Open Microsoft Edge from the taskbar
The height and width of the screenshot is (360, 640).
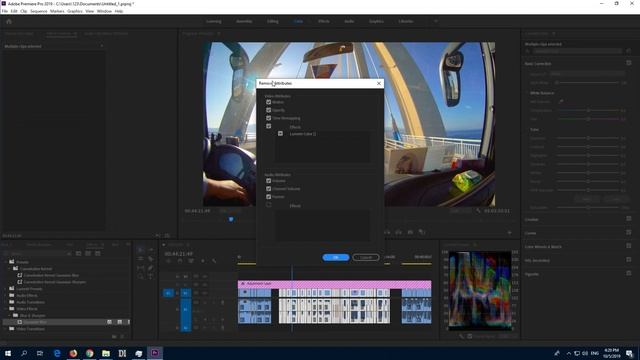57,353
